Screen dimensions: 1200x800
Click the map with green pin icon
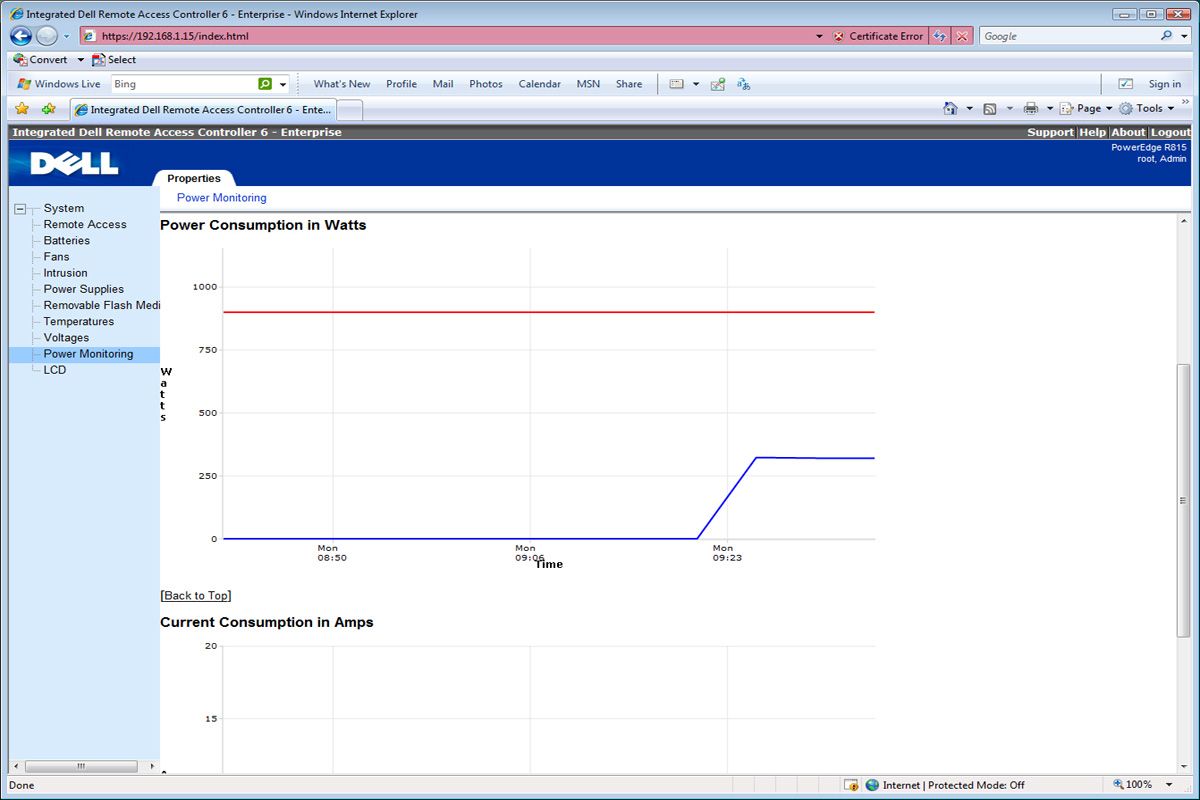tap(718, 84)
